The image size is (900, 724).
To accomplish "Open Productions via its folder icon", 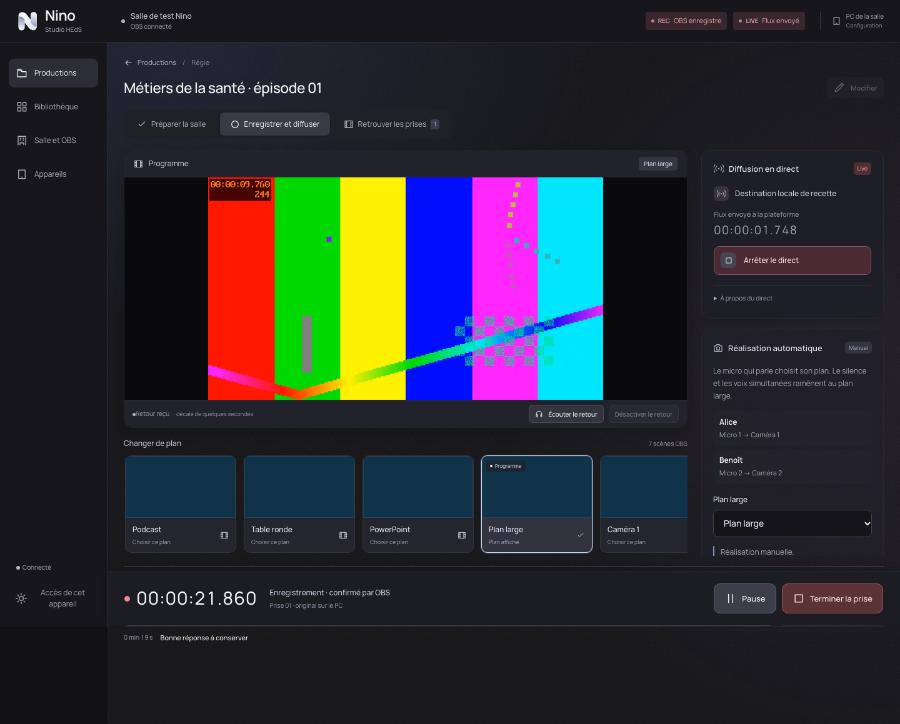I will [x=22, y=73].
